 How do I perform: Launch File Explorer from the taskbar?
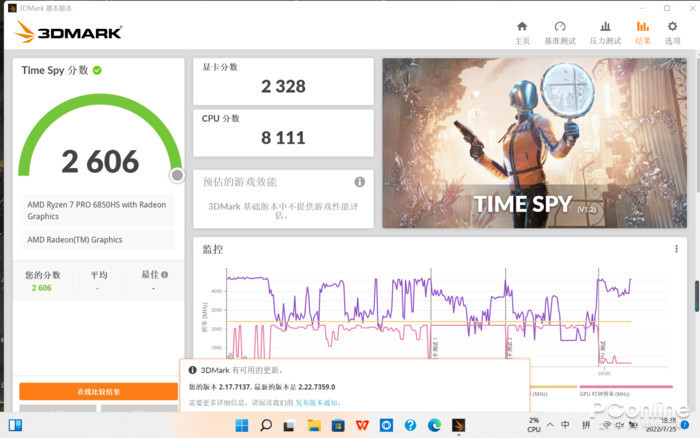pos(314,425)
